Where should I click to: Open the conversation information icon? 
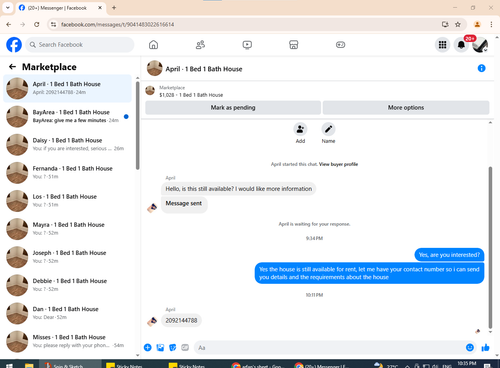point(481,68)
